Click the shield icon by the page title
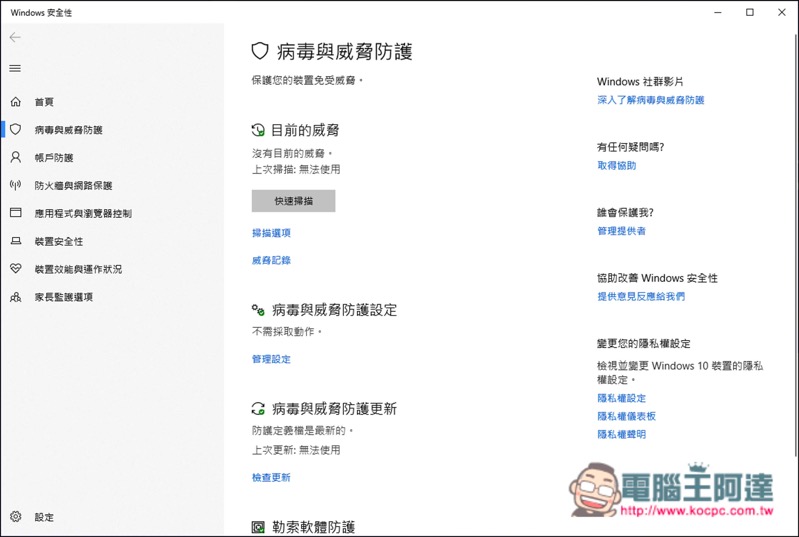The height and width of the screenshot is (537, 799). point(260,51)
